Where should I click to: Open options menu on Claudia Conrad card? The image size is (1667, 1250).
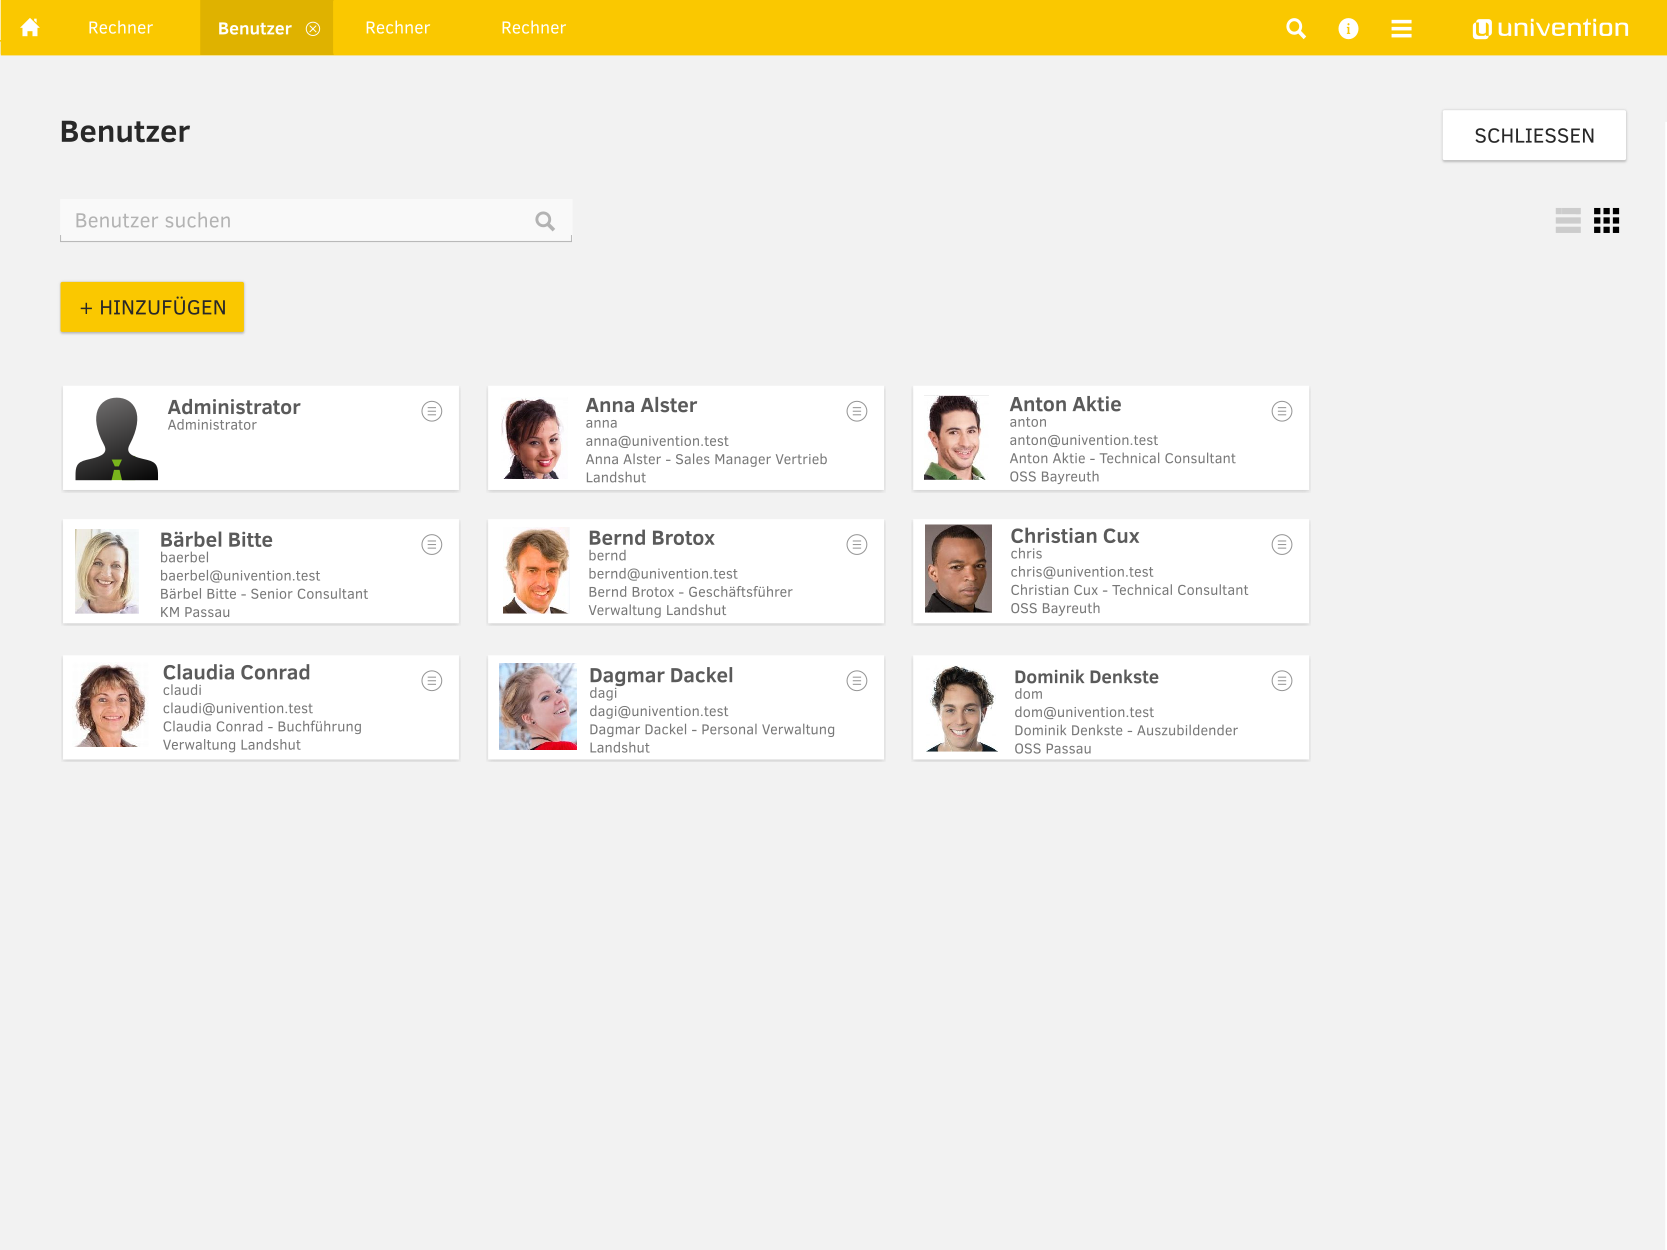coord(432,681)
